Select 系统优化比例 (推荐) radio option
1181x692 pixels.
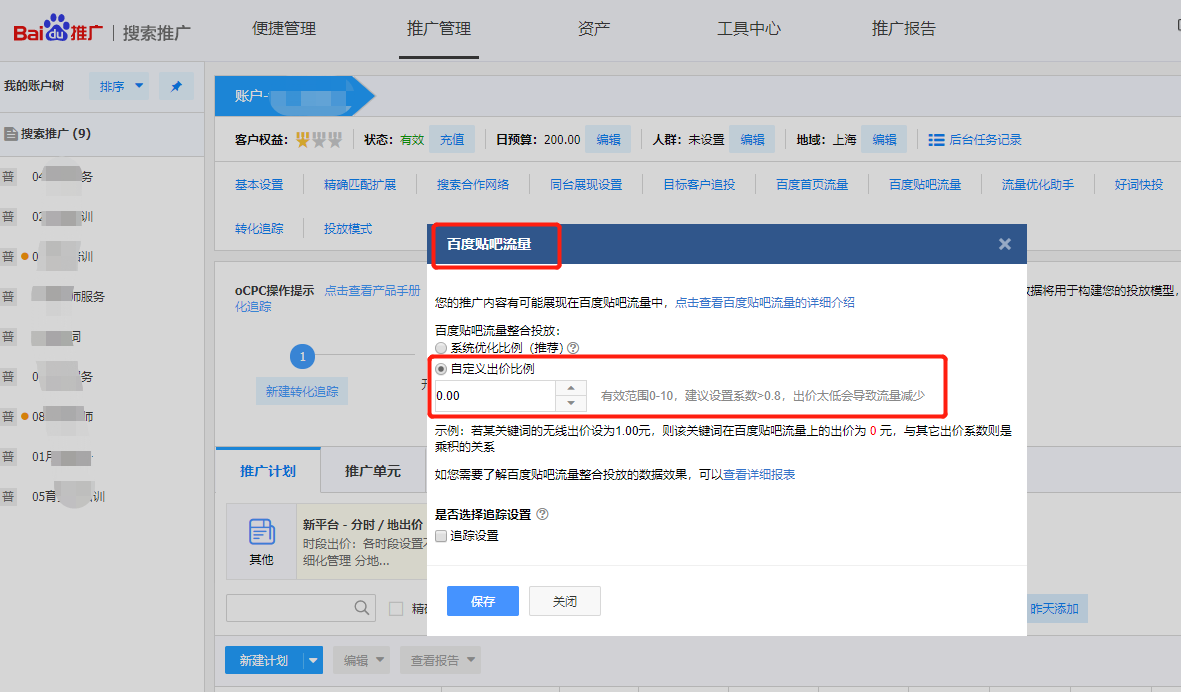[x=441, y=348]
